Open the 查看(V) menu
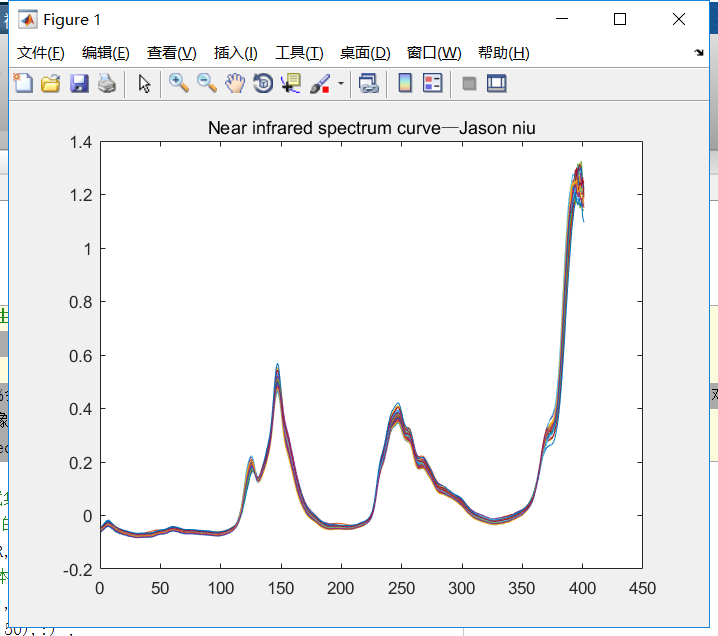 (172, 53)
